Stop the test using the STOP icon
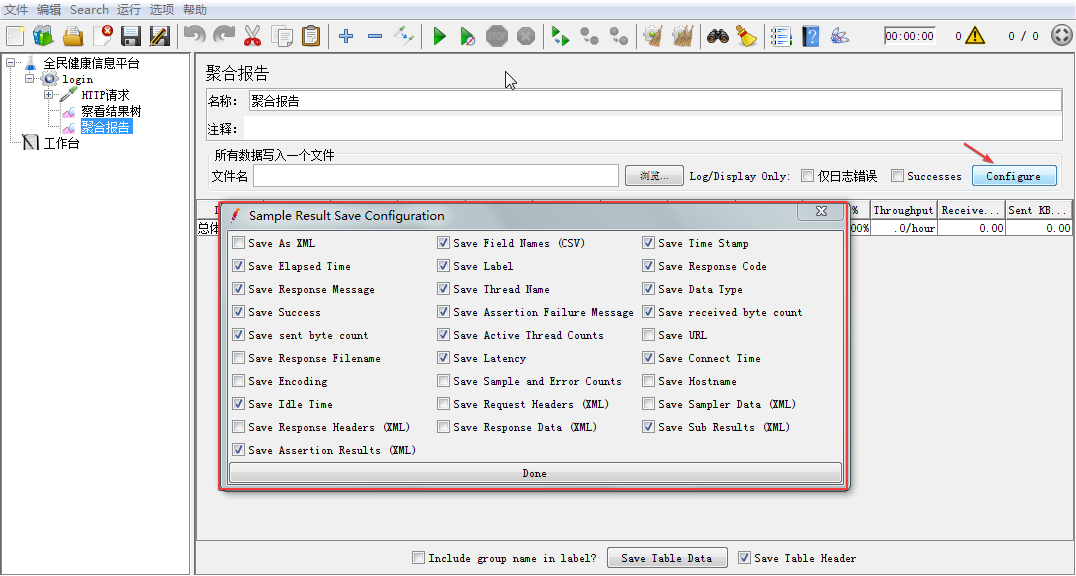 (496, 35)
